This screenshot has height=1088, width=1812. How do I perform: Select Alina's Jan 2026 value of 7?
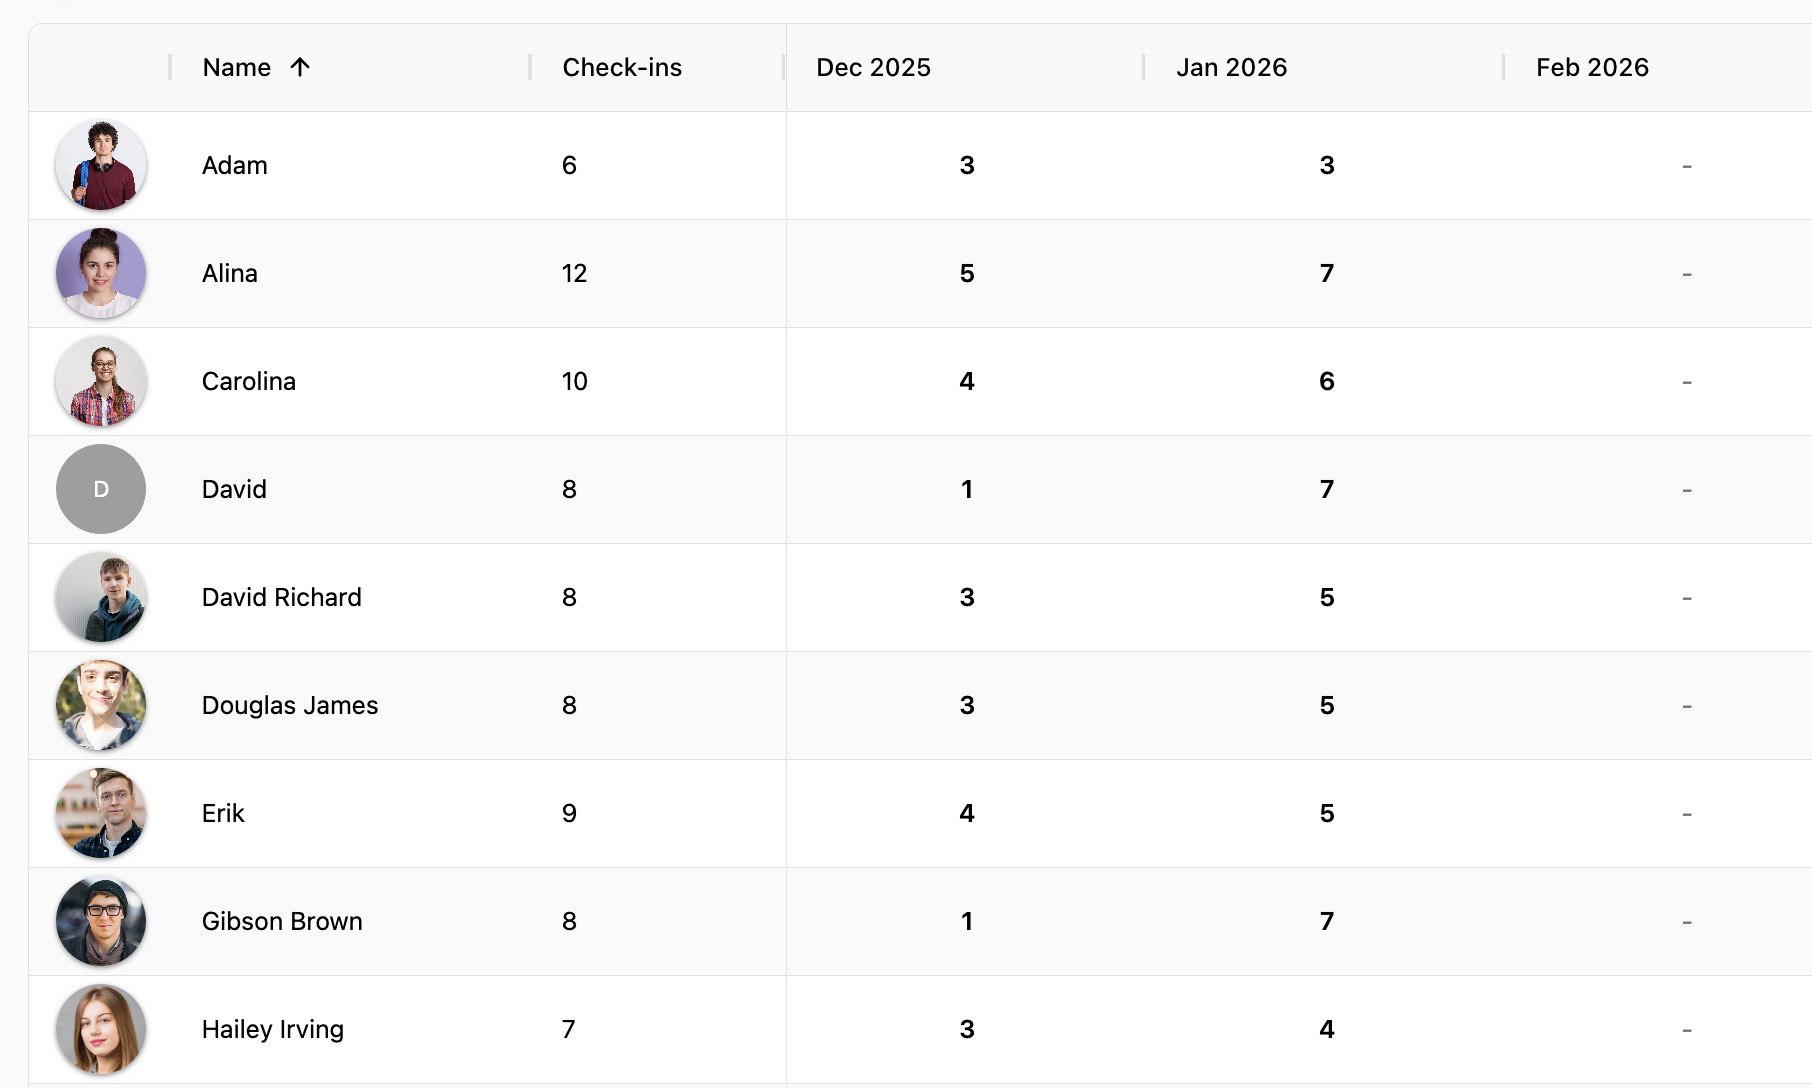[1327, 273]
